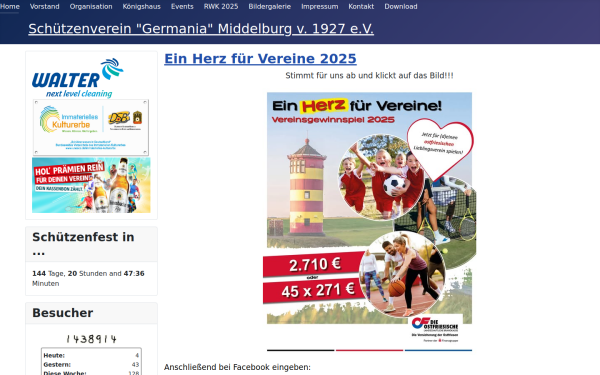Click the Immaterielles Kulturerbe DSB banner
The height and width of the screenshot is (375, 600).
point(91,127)
